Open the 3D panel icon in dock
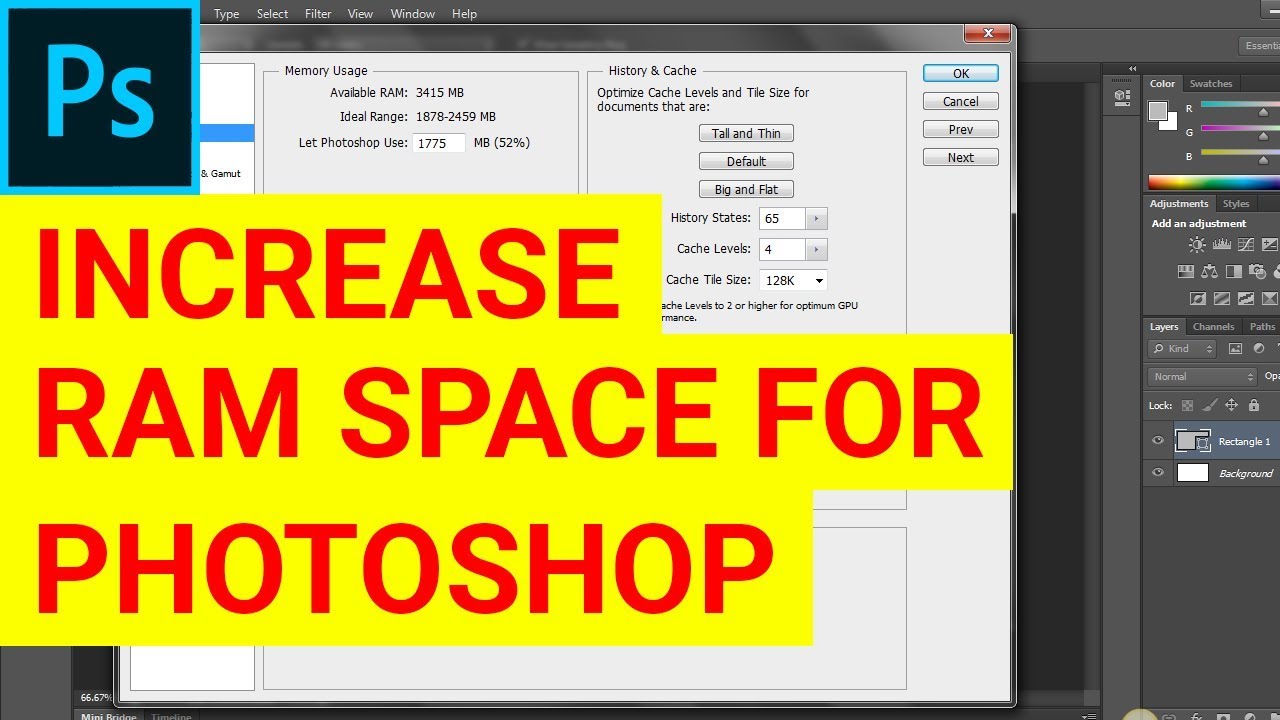The width and height of the screenshot is (1280, 720). tap(1122, 97)
